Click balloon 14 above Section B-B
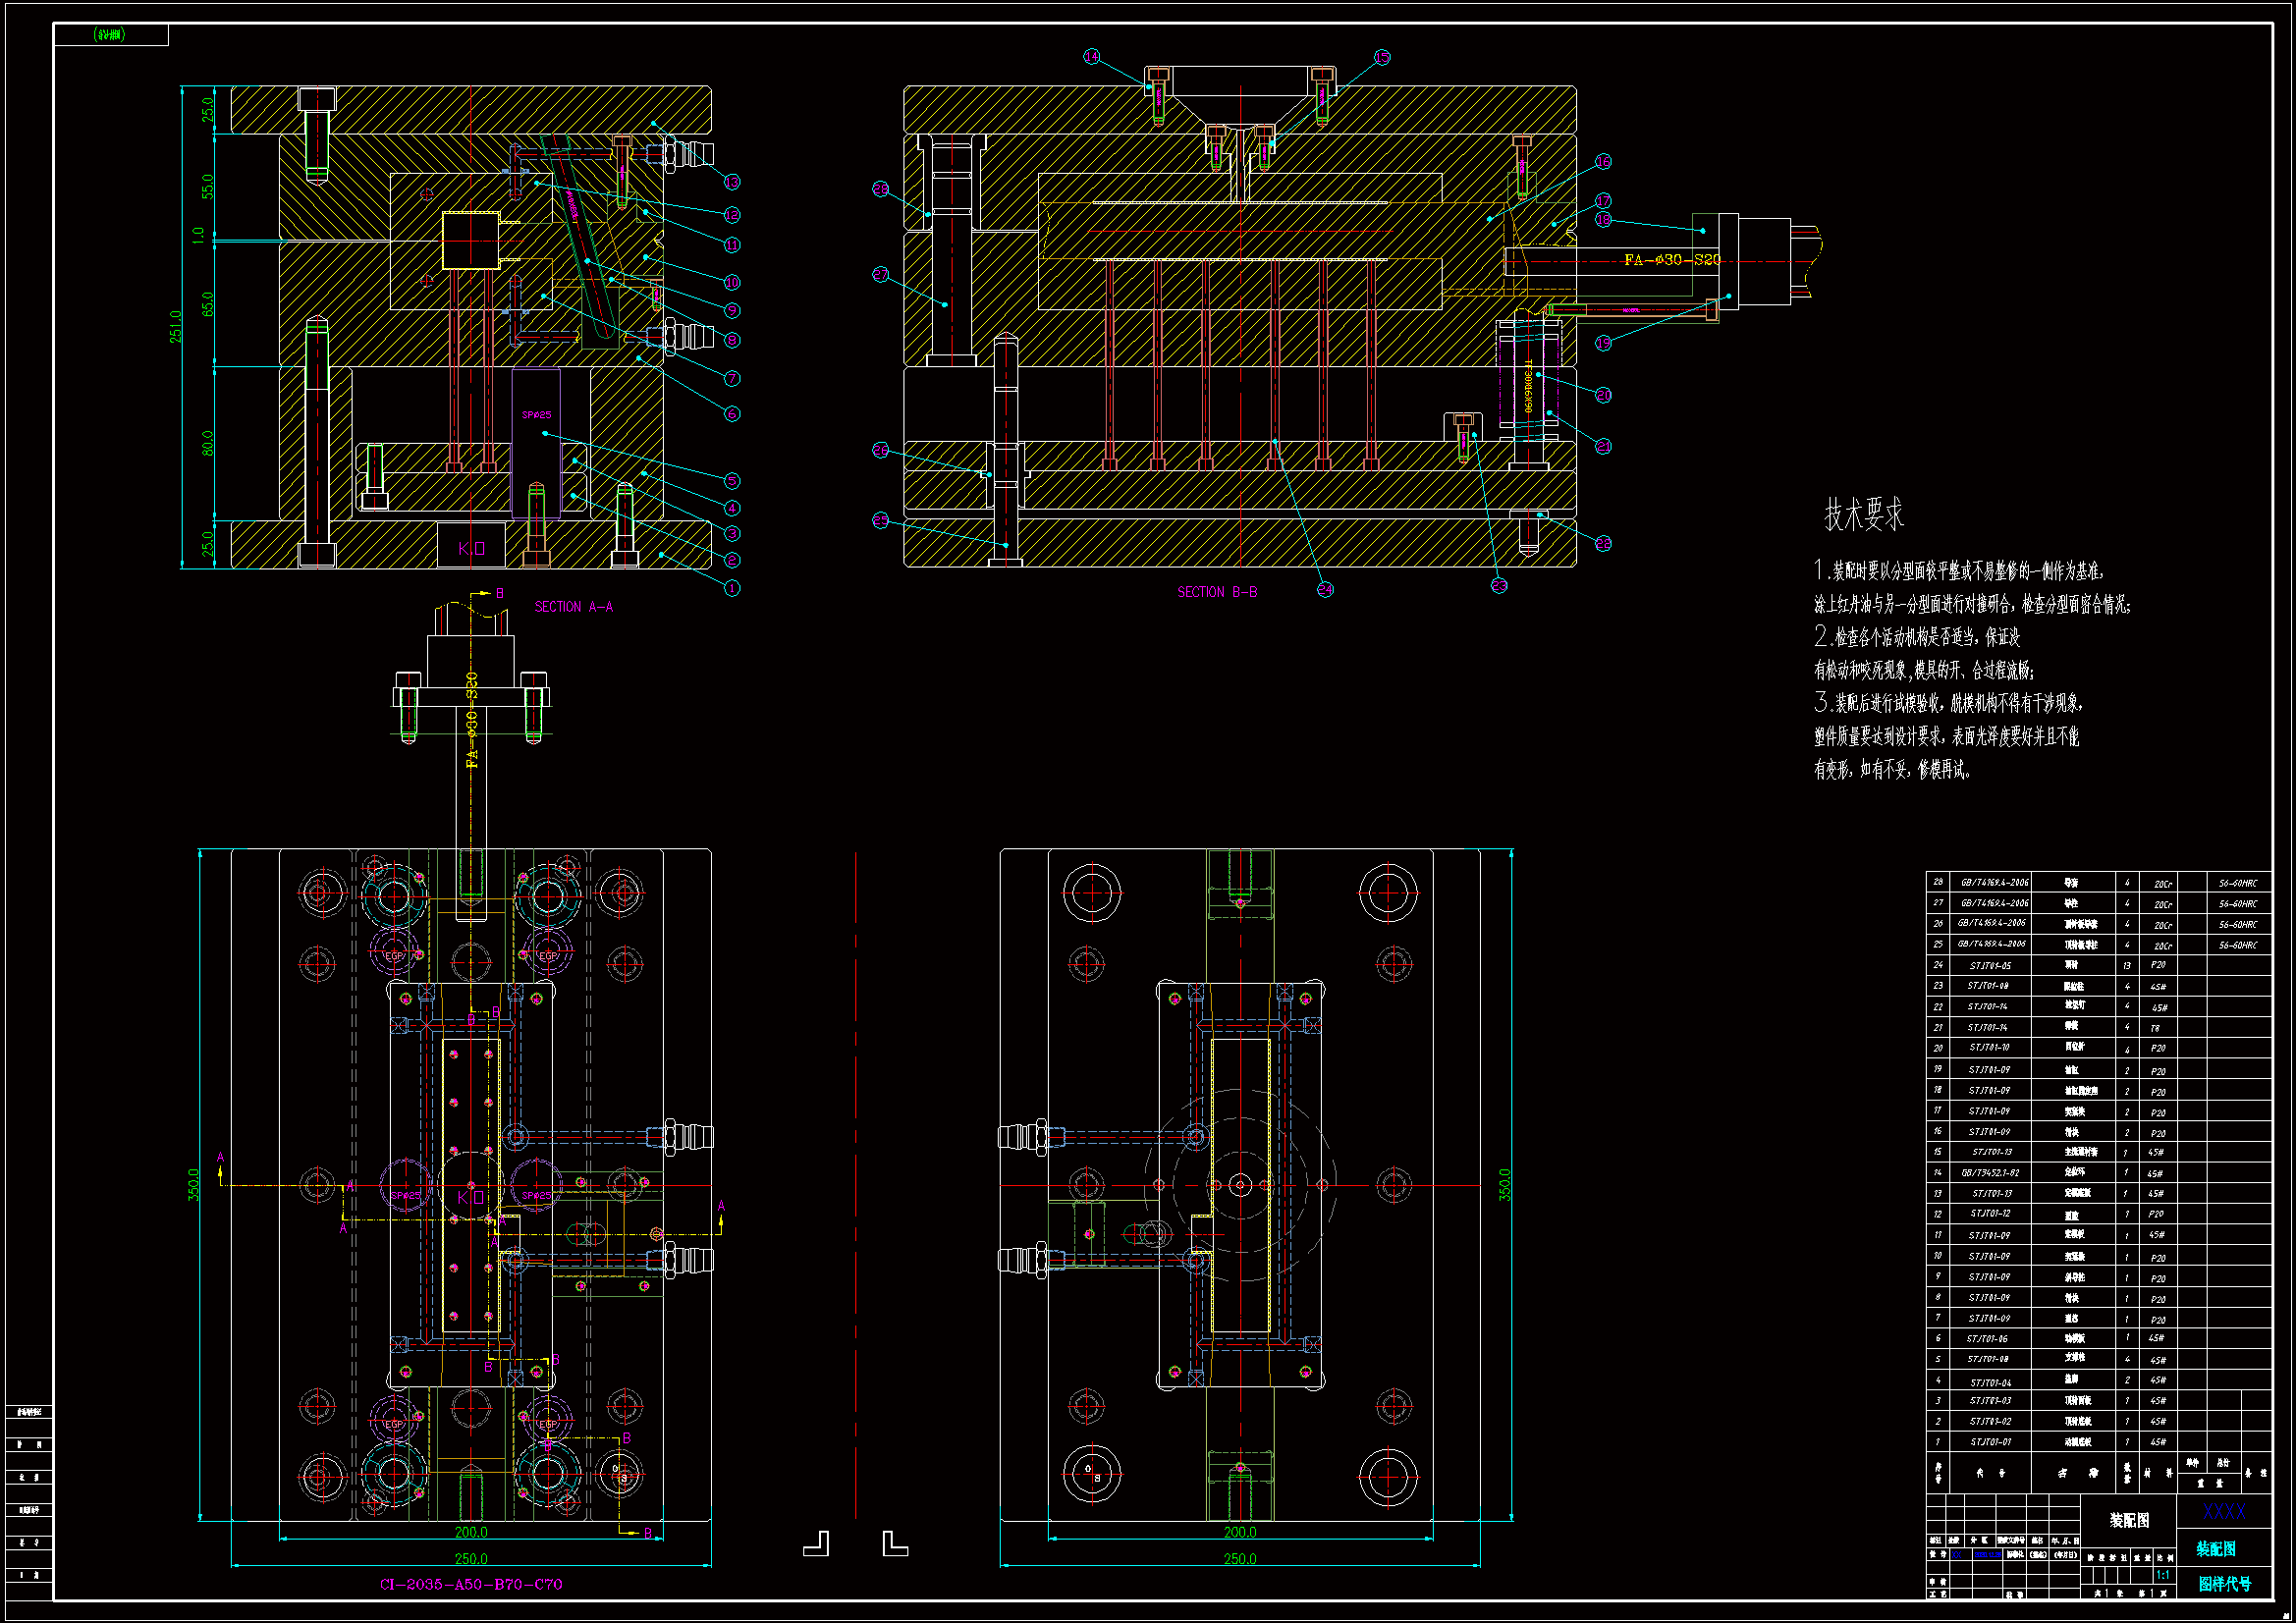 pyautogui.click(x=1092, y=57)
